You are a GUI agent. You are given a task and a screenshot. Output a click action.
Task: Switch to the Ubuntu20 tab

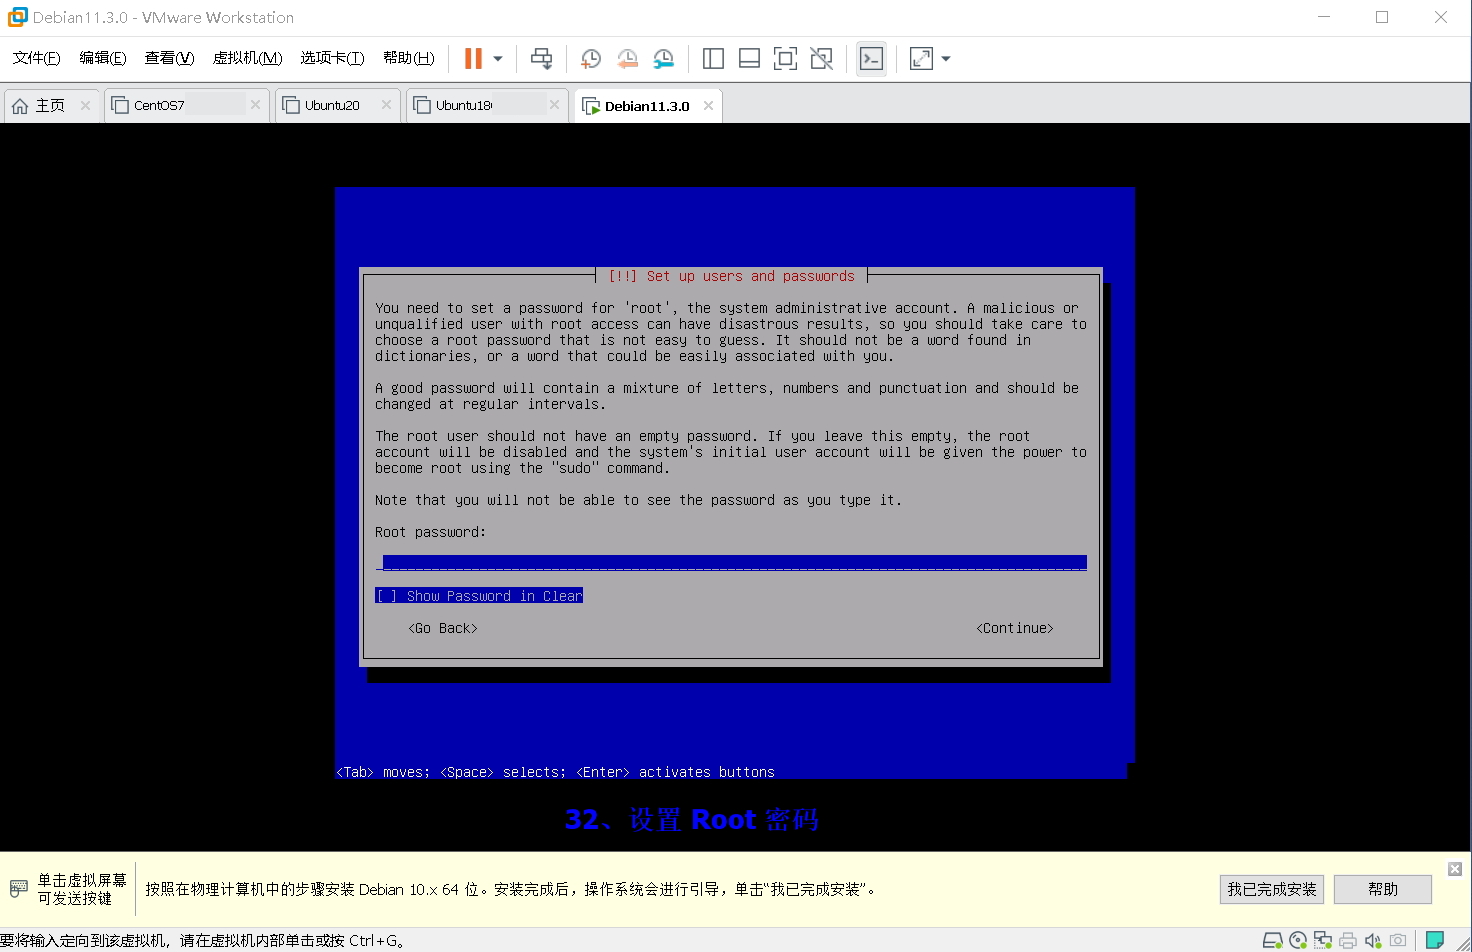338,105
